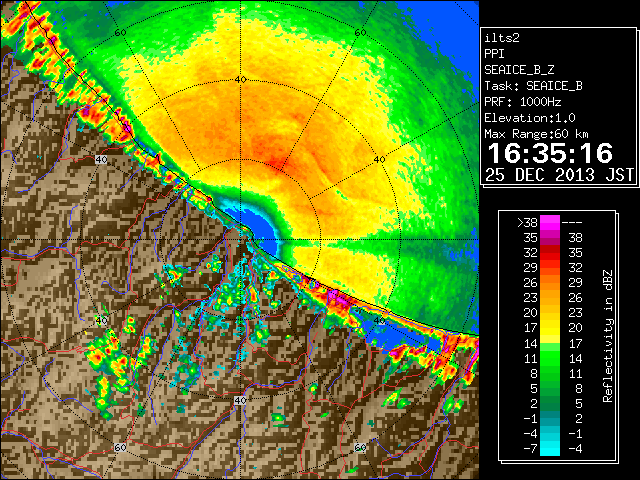
Task: Click the "Max Range:60 km" line
Action: (536, 134)
